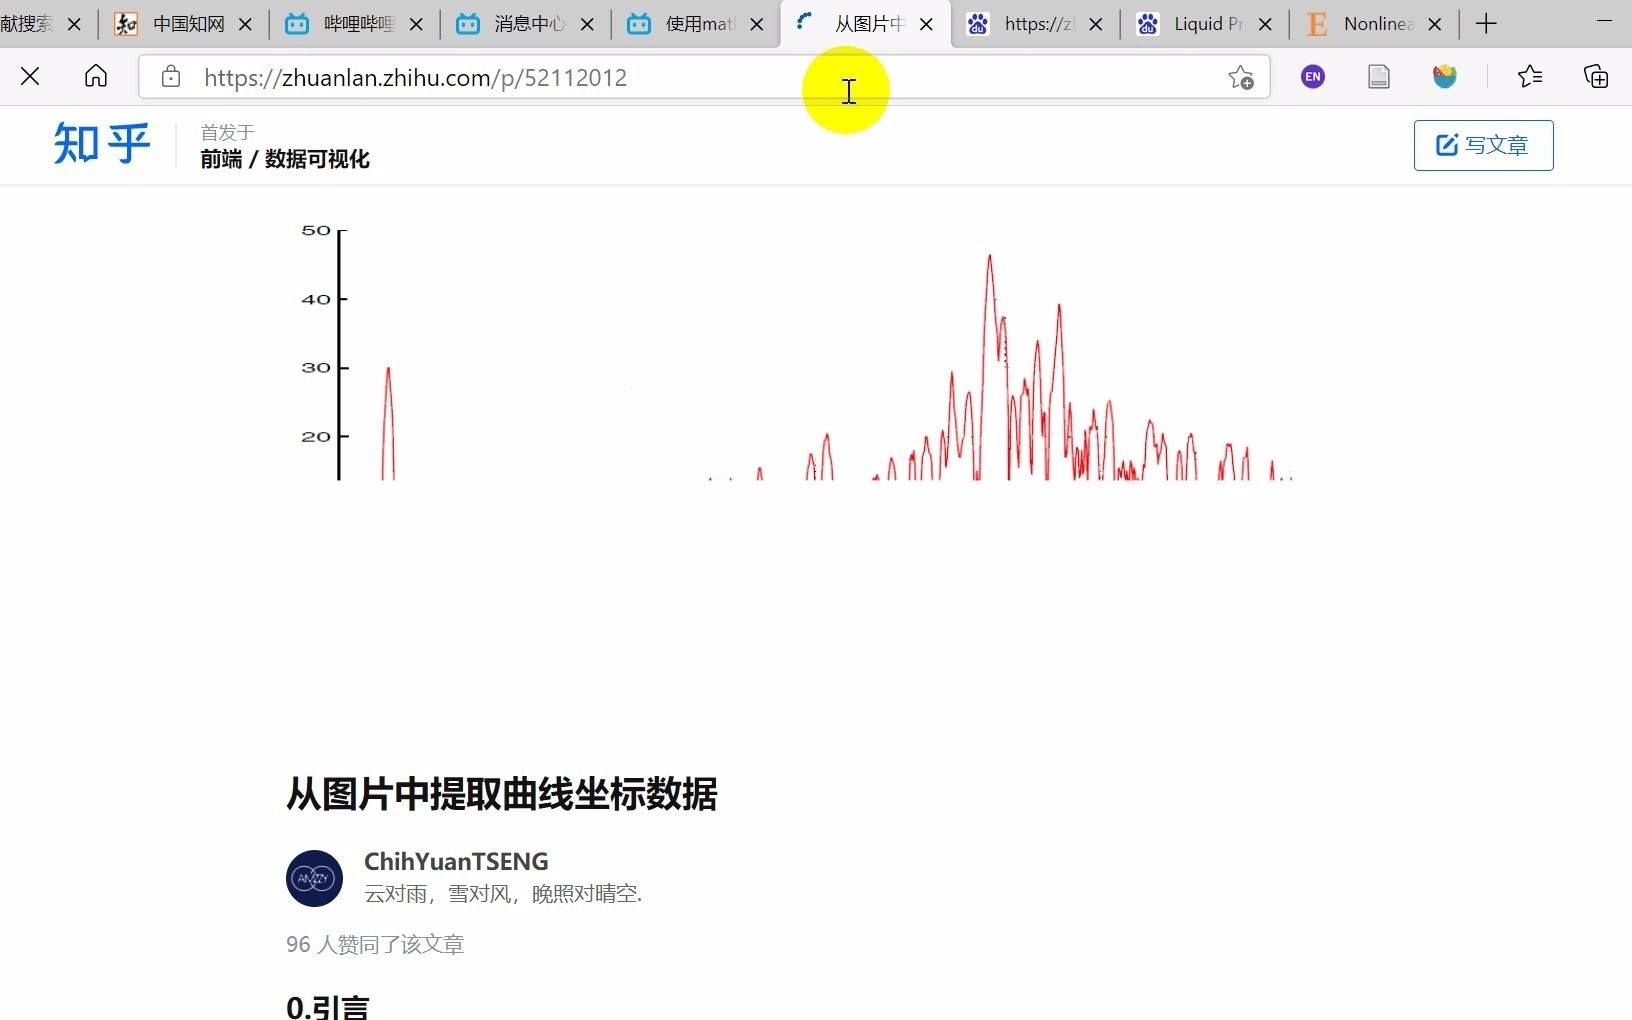Close the 使用mat tab
Viewport: 1632px width, 1020px height.
click(757, 24)
